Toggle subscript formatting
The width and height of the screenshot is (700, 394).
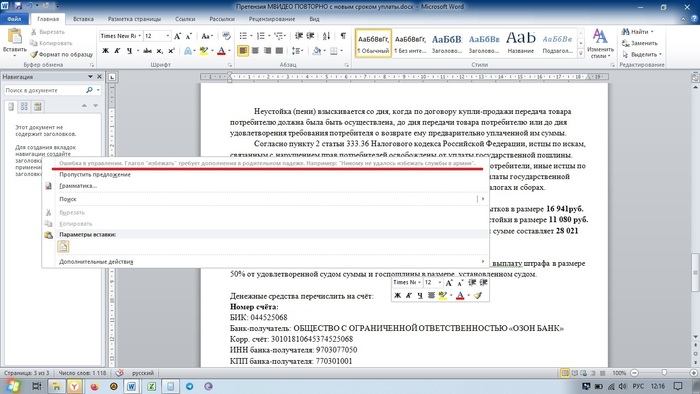[159, 51]
